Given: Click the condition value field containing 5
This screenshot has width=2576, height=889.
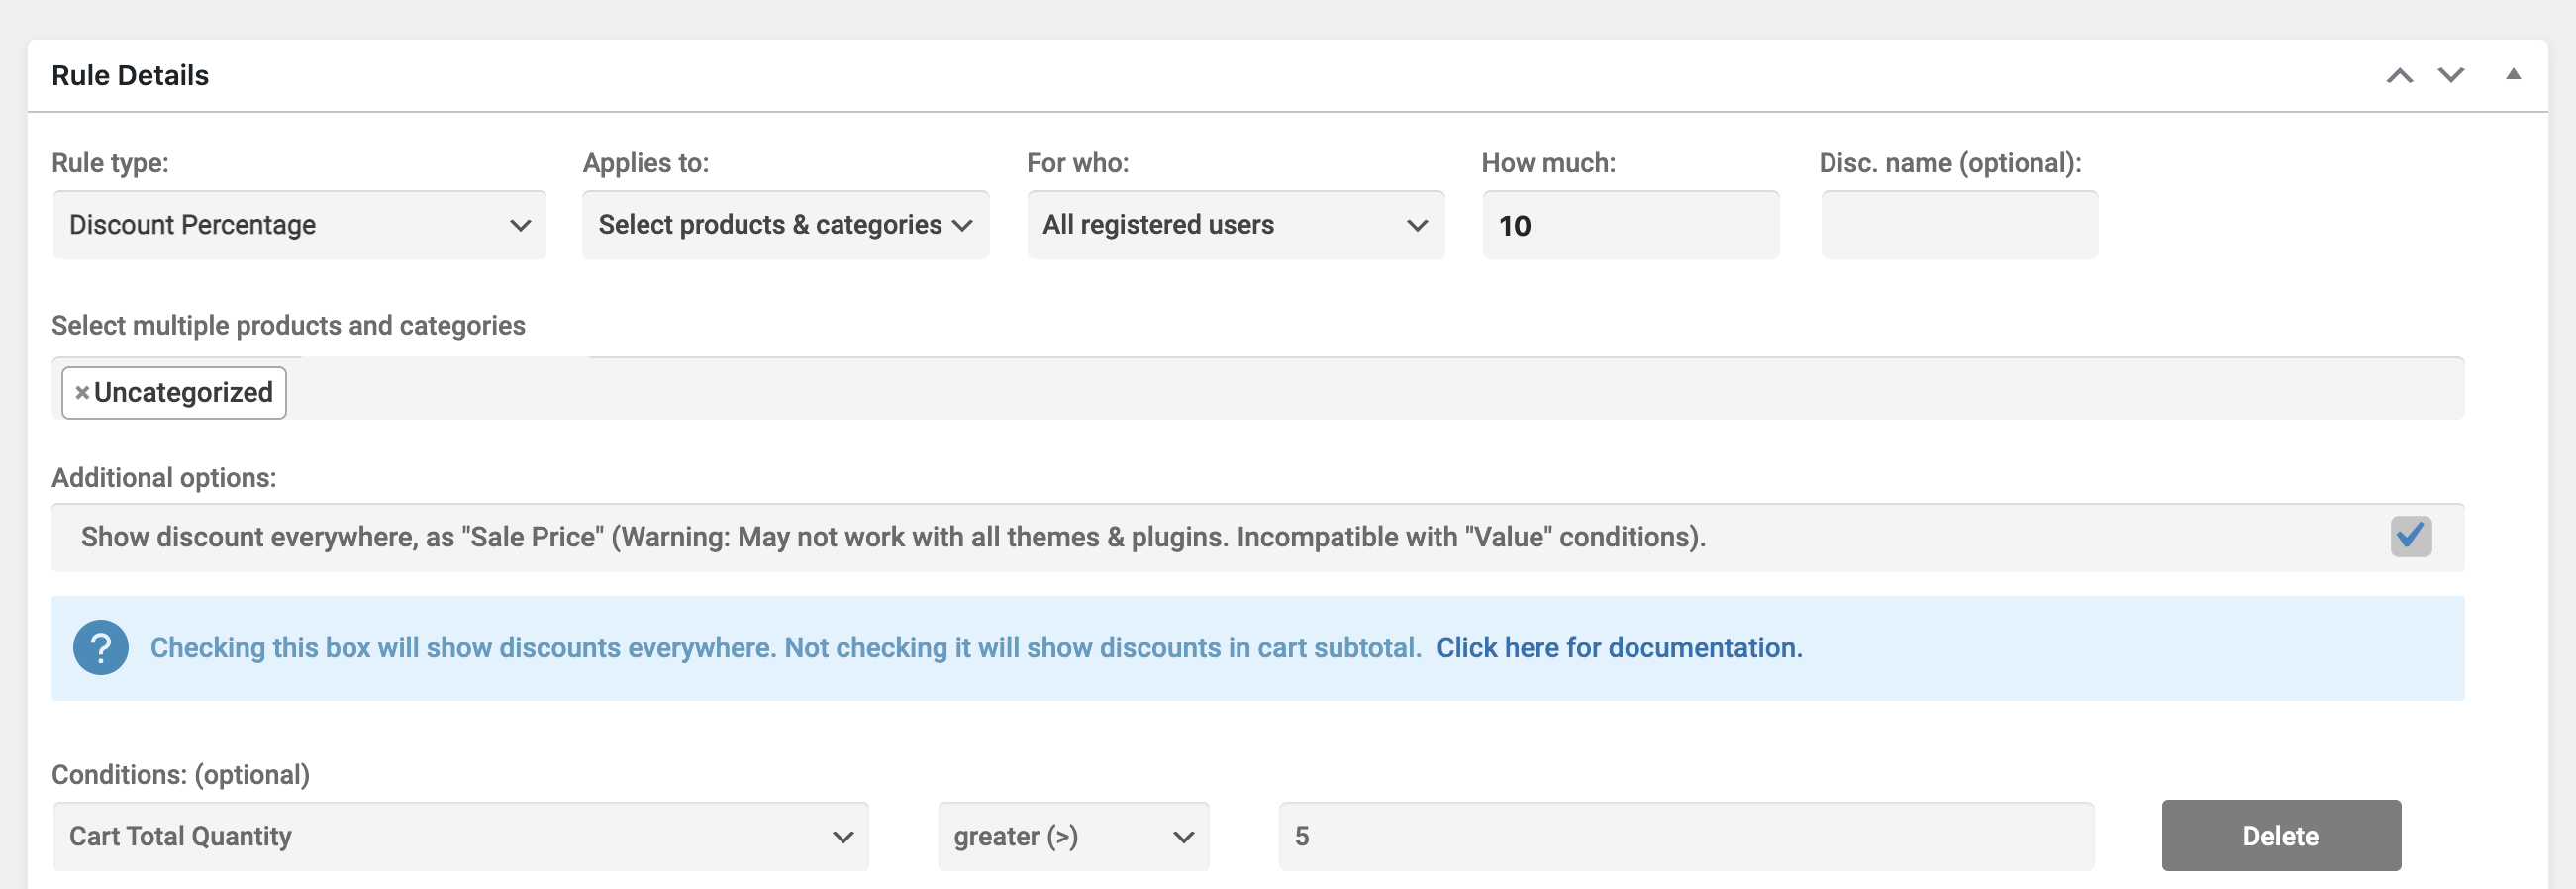Looking at the screenshot, I should [x=1686, y=836].
